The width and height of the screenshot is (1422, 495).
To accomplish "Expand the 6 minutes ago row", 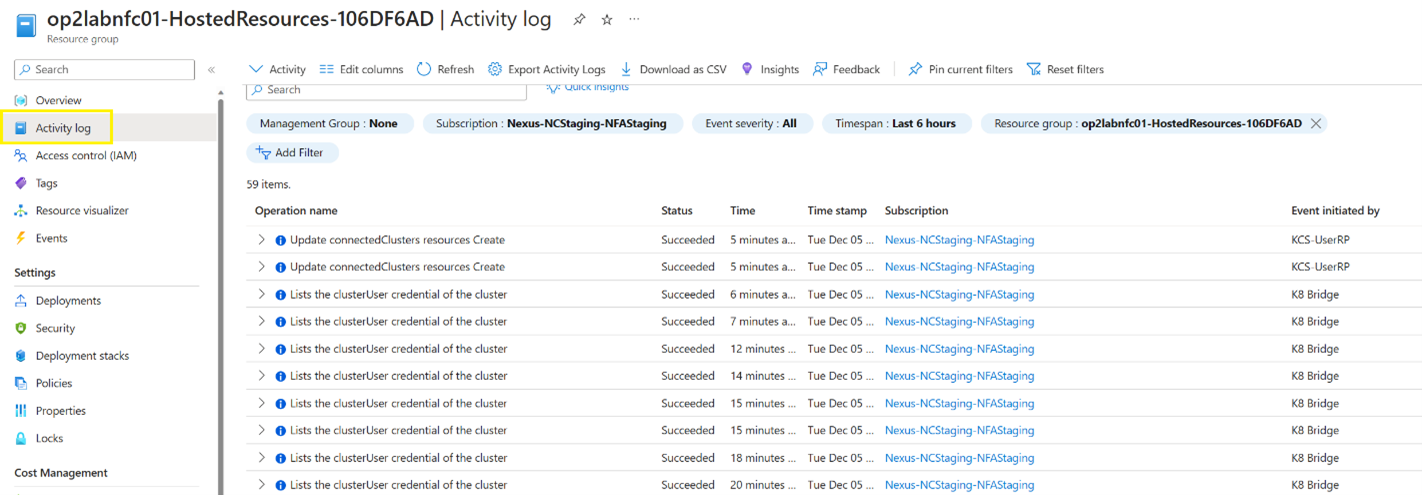I will click(x=261, y=294).
